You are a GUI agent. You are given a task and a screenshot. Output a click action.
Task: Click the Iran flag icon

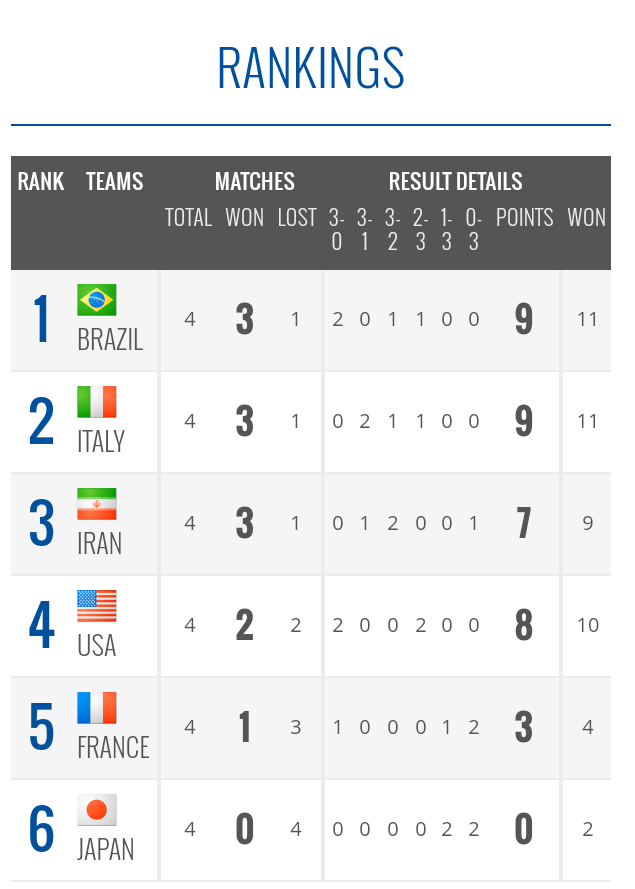coord(97,504)
